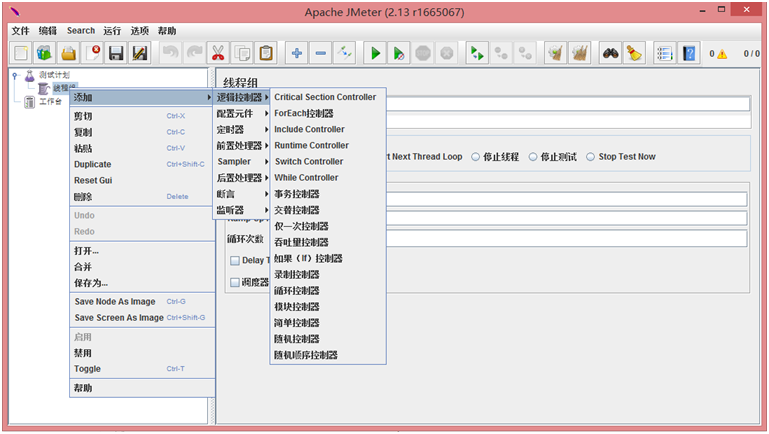Choose Critical Section Controller from submenu

coord(325,97)
